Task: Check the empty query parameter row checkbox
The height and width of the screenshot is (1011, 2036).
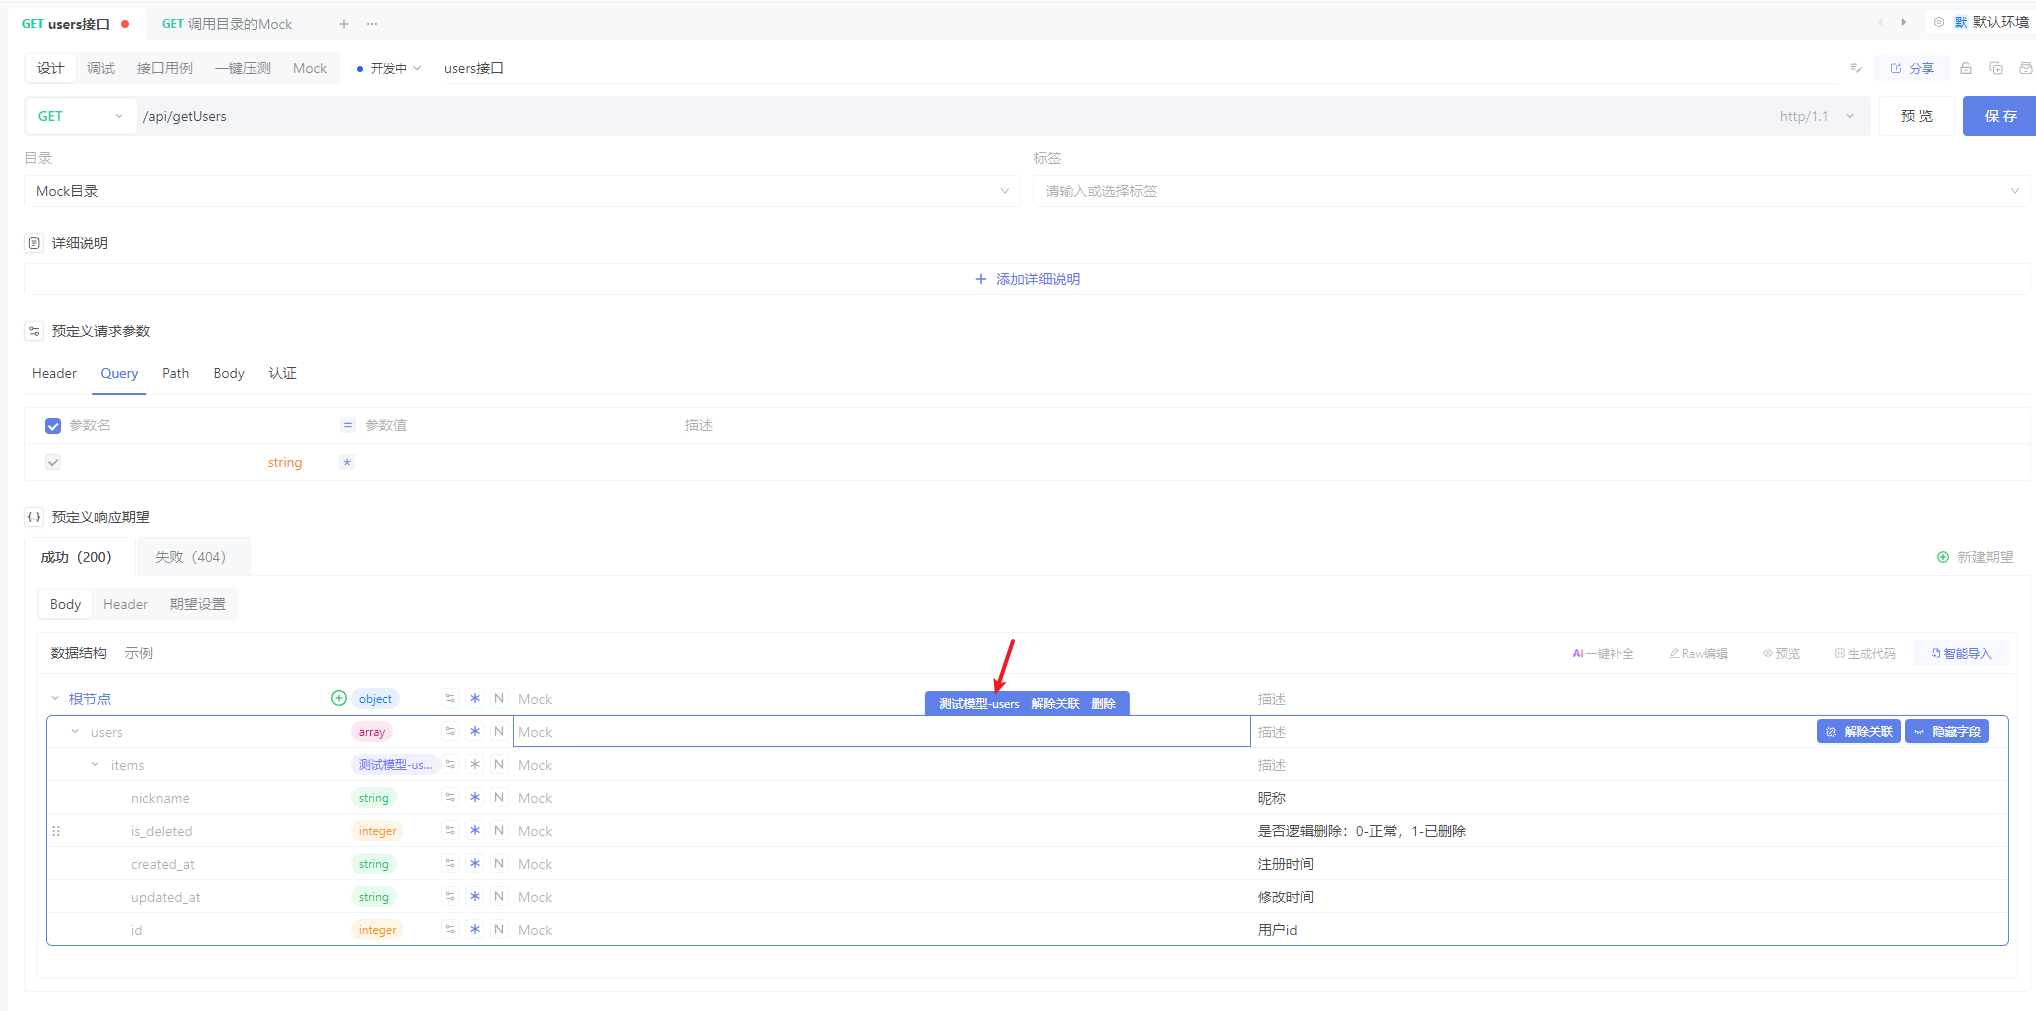Action: coord(53,462)
